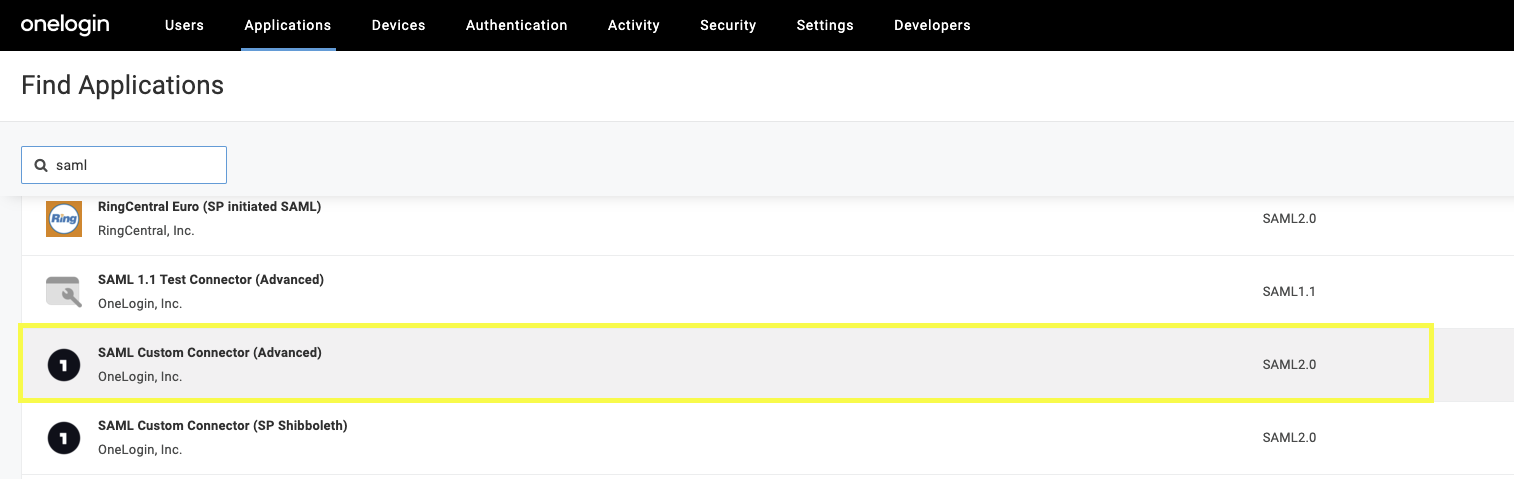1514x479 pixels.
Task: Select RingCentral Euro (SP initiated SAML) title
Action: point(209,207)
